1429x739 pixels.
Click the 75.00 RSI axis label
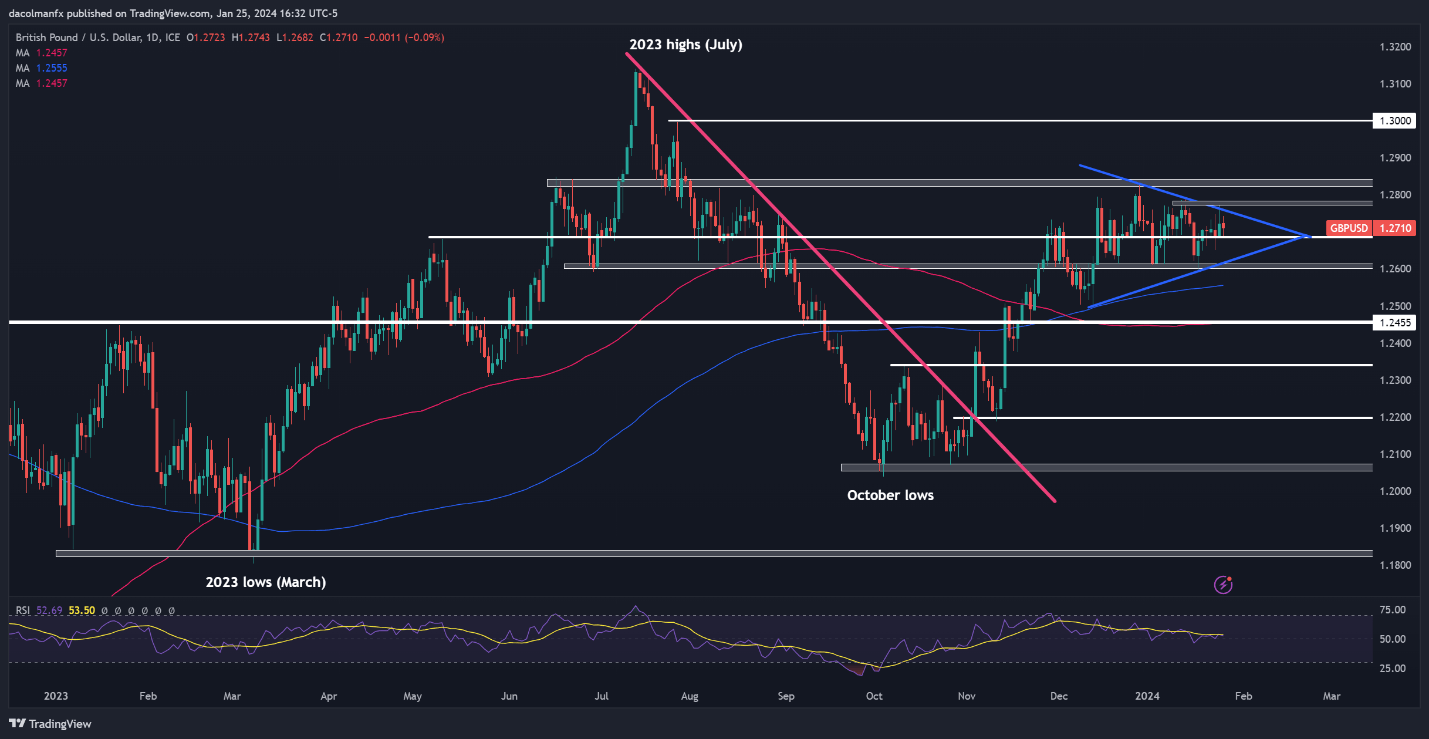[1394, 610]
